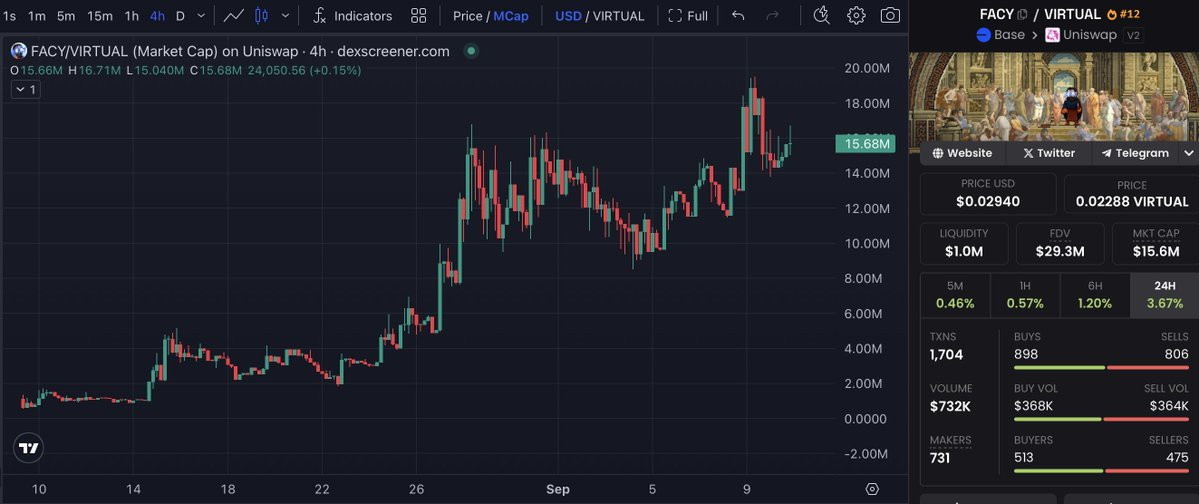Click the Uniswap DEX icon
This screenshot has height=504, width=1199.
pyautogui.click(x=1052, y=34)
